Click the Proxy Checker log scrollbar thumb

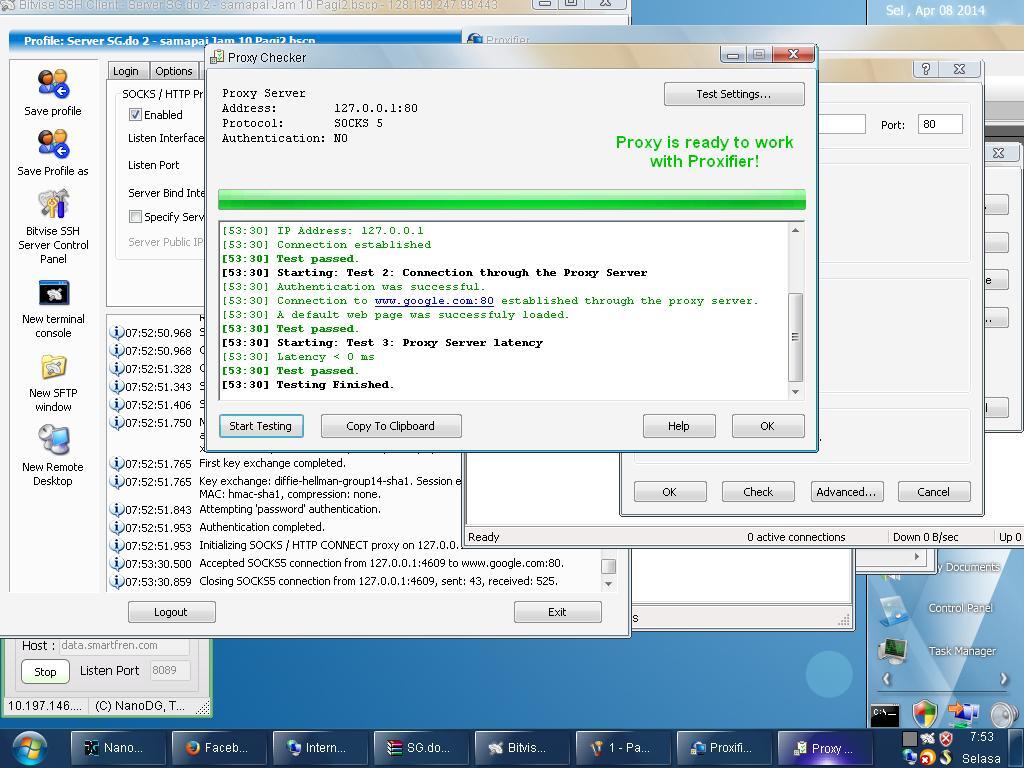(795, 337)
